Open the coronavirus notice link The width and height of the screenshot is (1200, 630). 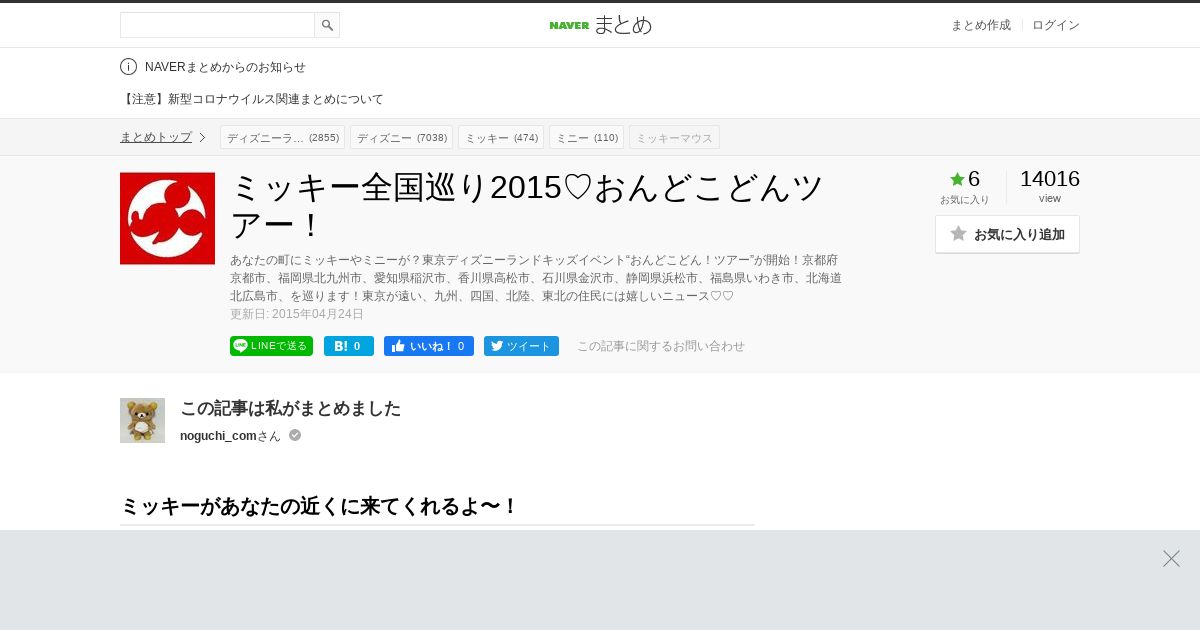252,99
